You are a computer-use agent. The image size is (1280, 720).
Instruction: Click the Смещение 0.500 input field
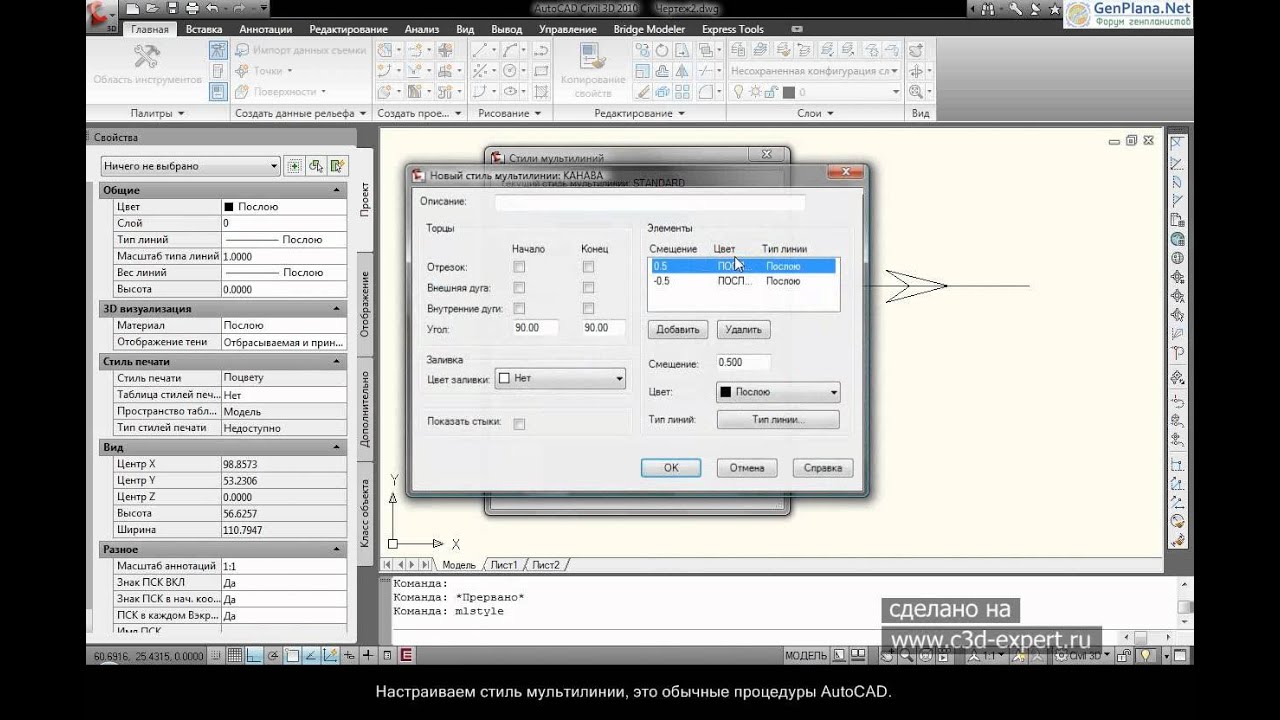[744, 362]
